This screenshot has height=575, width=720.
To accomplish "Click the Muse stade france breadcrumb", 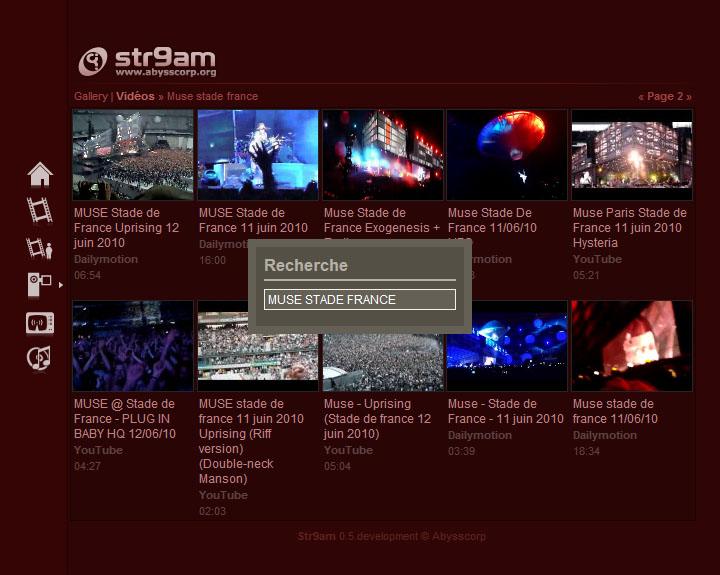I will tap(212, 96).
